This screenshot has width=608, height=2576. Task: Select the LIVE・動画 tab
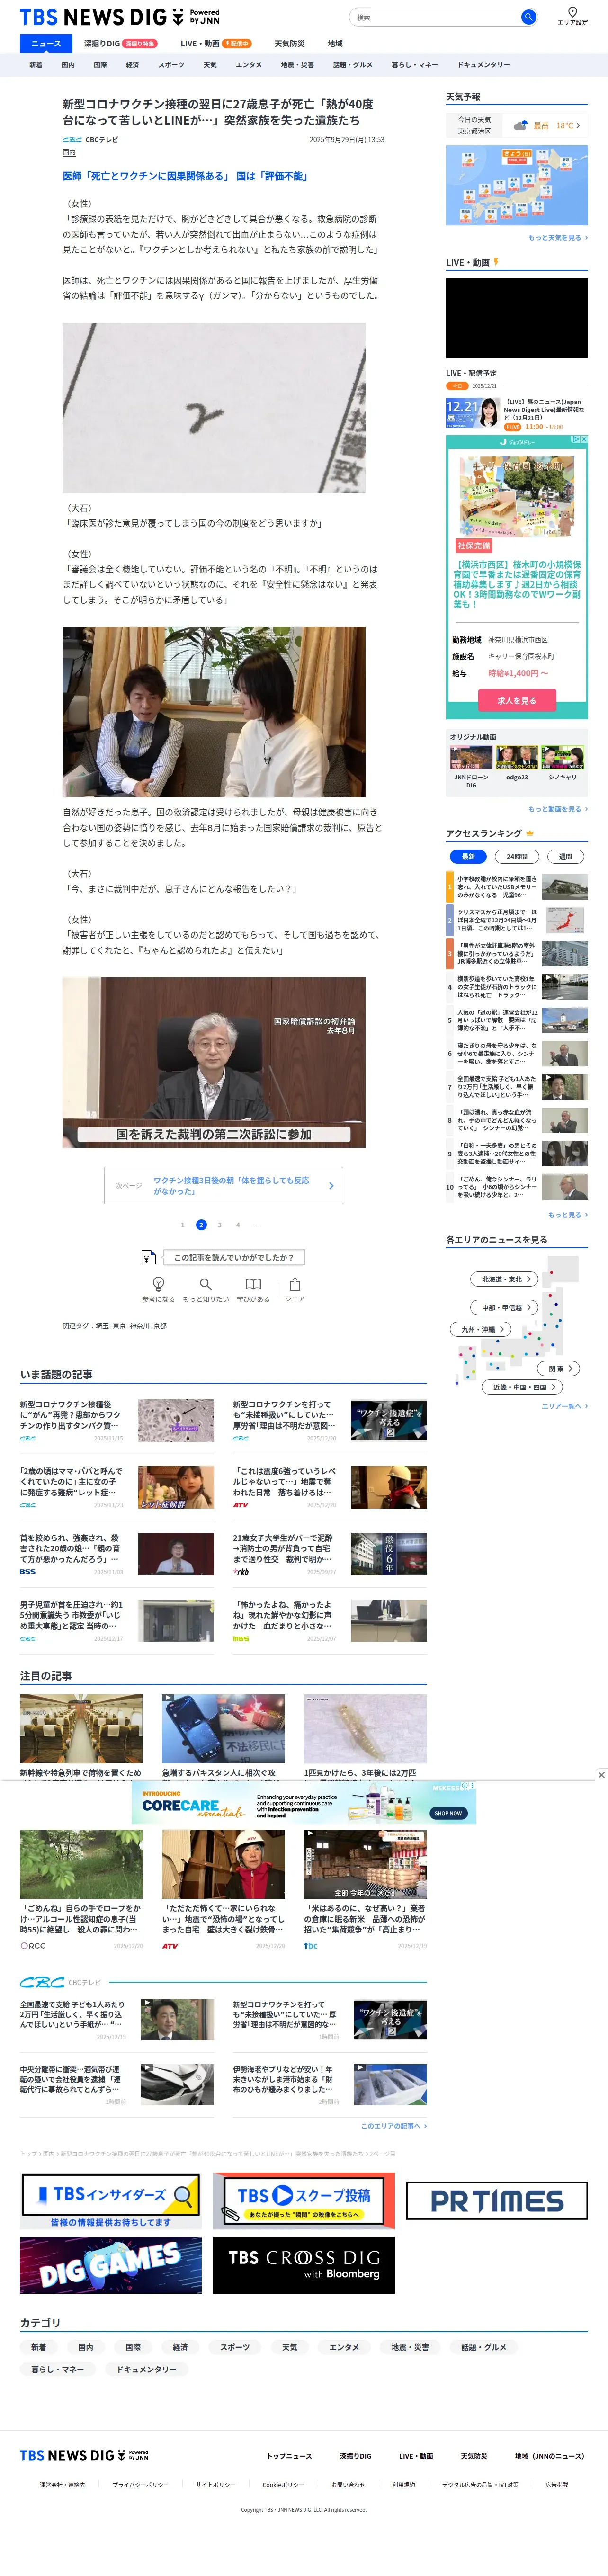[x=215, y=43]
